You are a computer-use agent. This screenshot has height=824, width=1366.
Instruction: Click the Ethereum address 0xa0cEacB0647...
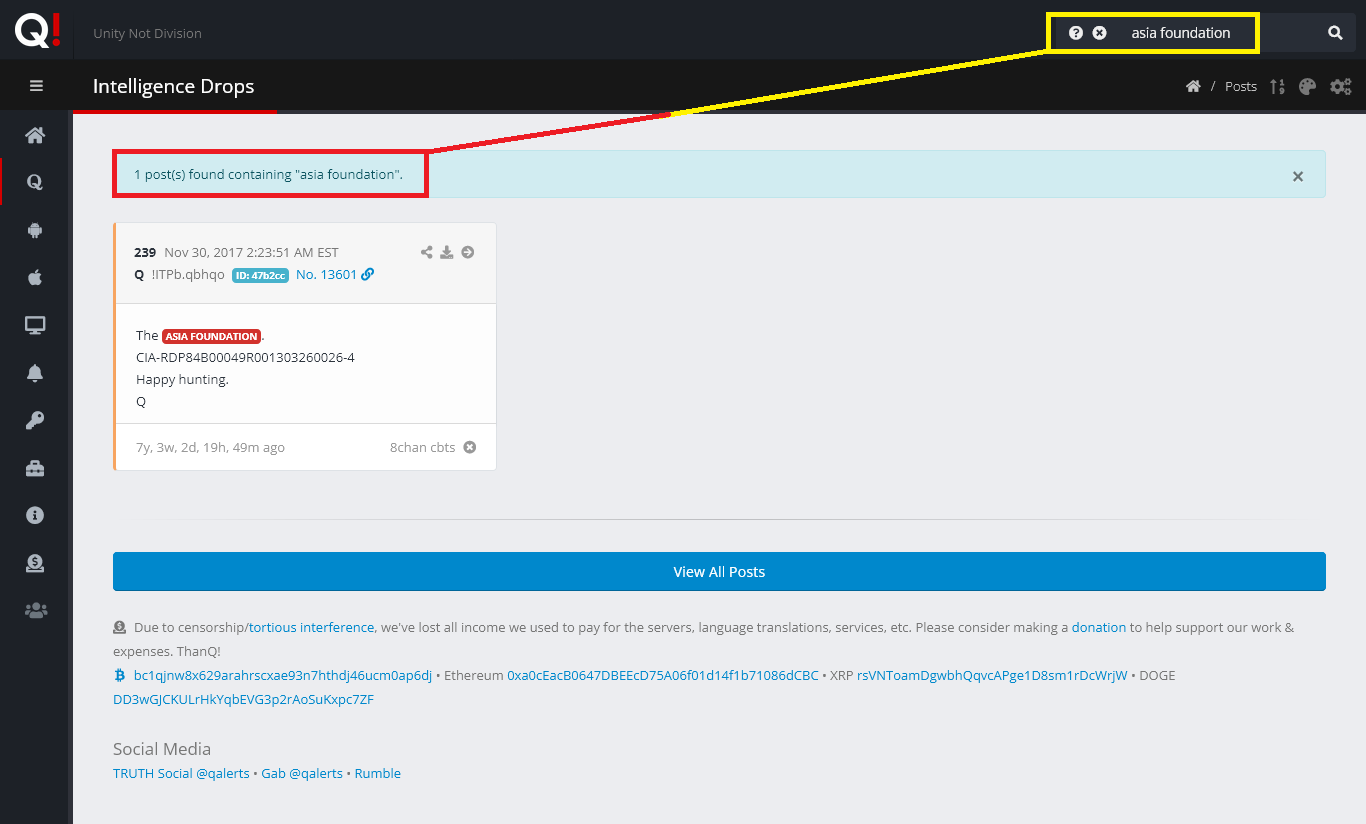[x=663, y=675]
